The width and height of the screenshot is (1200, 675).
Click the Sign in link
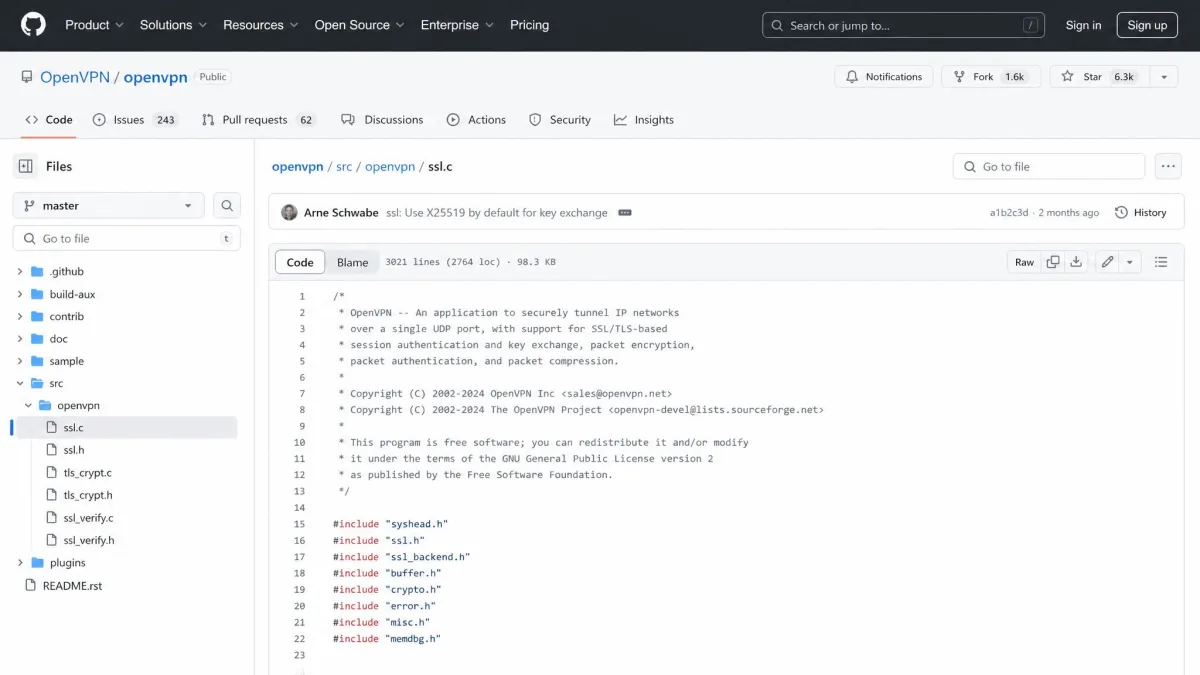(x=1083, y=25)
